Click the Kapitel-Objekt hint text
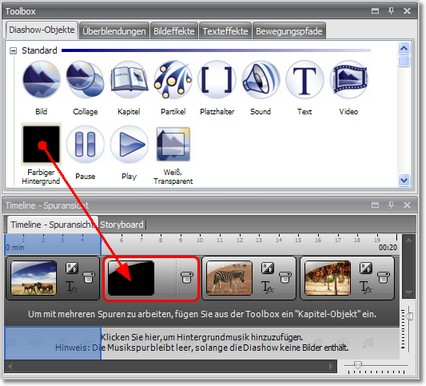The height and width of the screenshot is (386, 426). point(202,314)
